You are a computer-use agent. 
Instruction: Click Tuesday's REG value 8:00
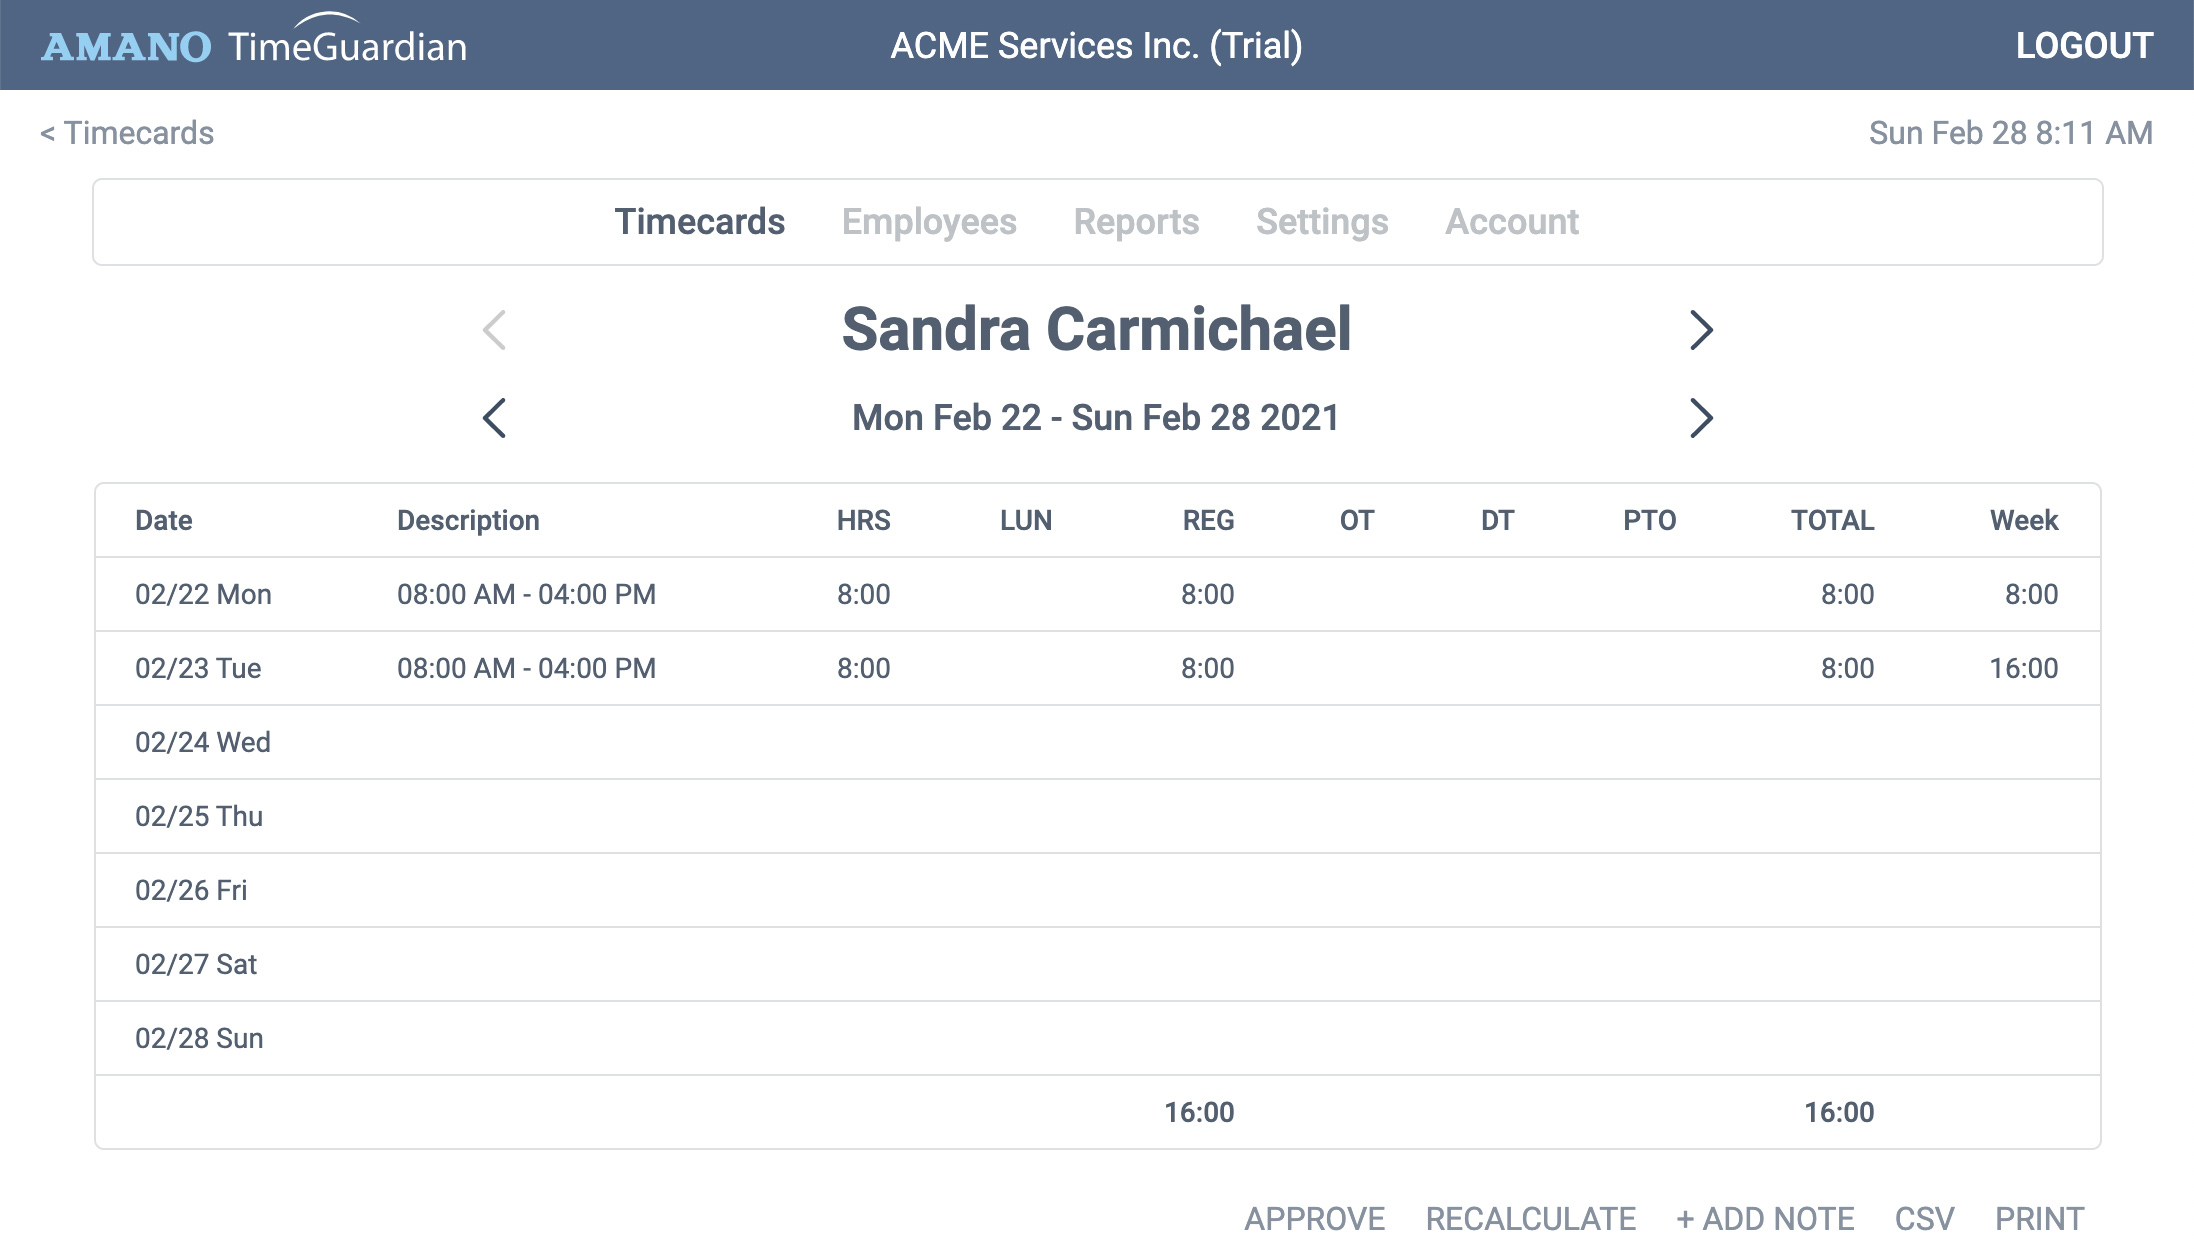pyautogui.click(x=1208, y=668)
